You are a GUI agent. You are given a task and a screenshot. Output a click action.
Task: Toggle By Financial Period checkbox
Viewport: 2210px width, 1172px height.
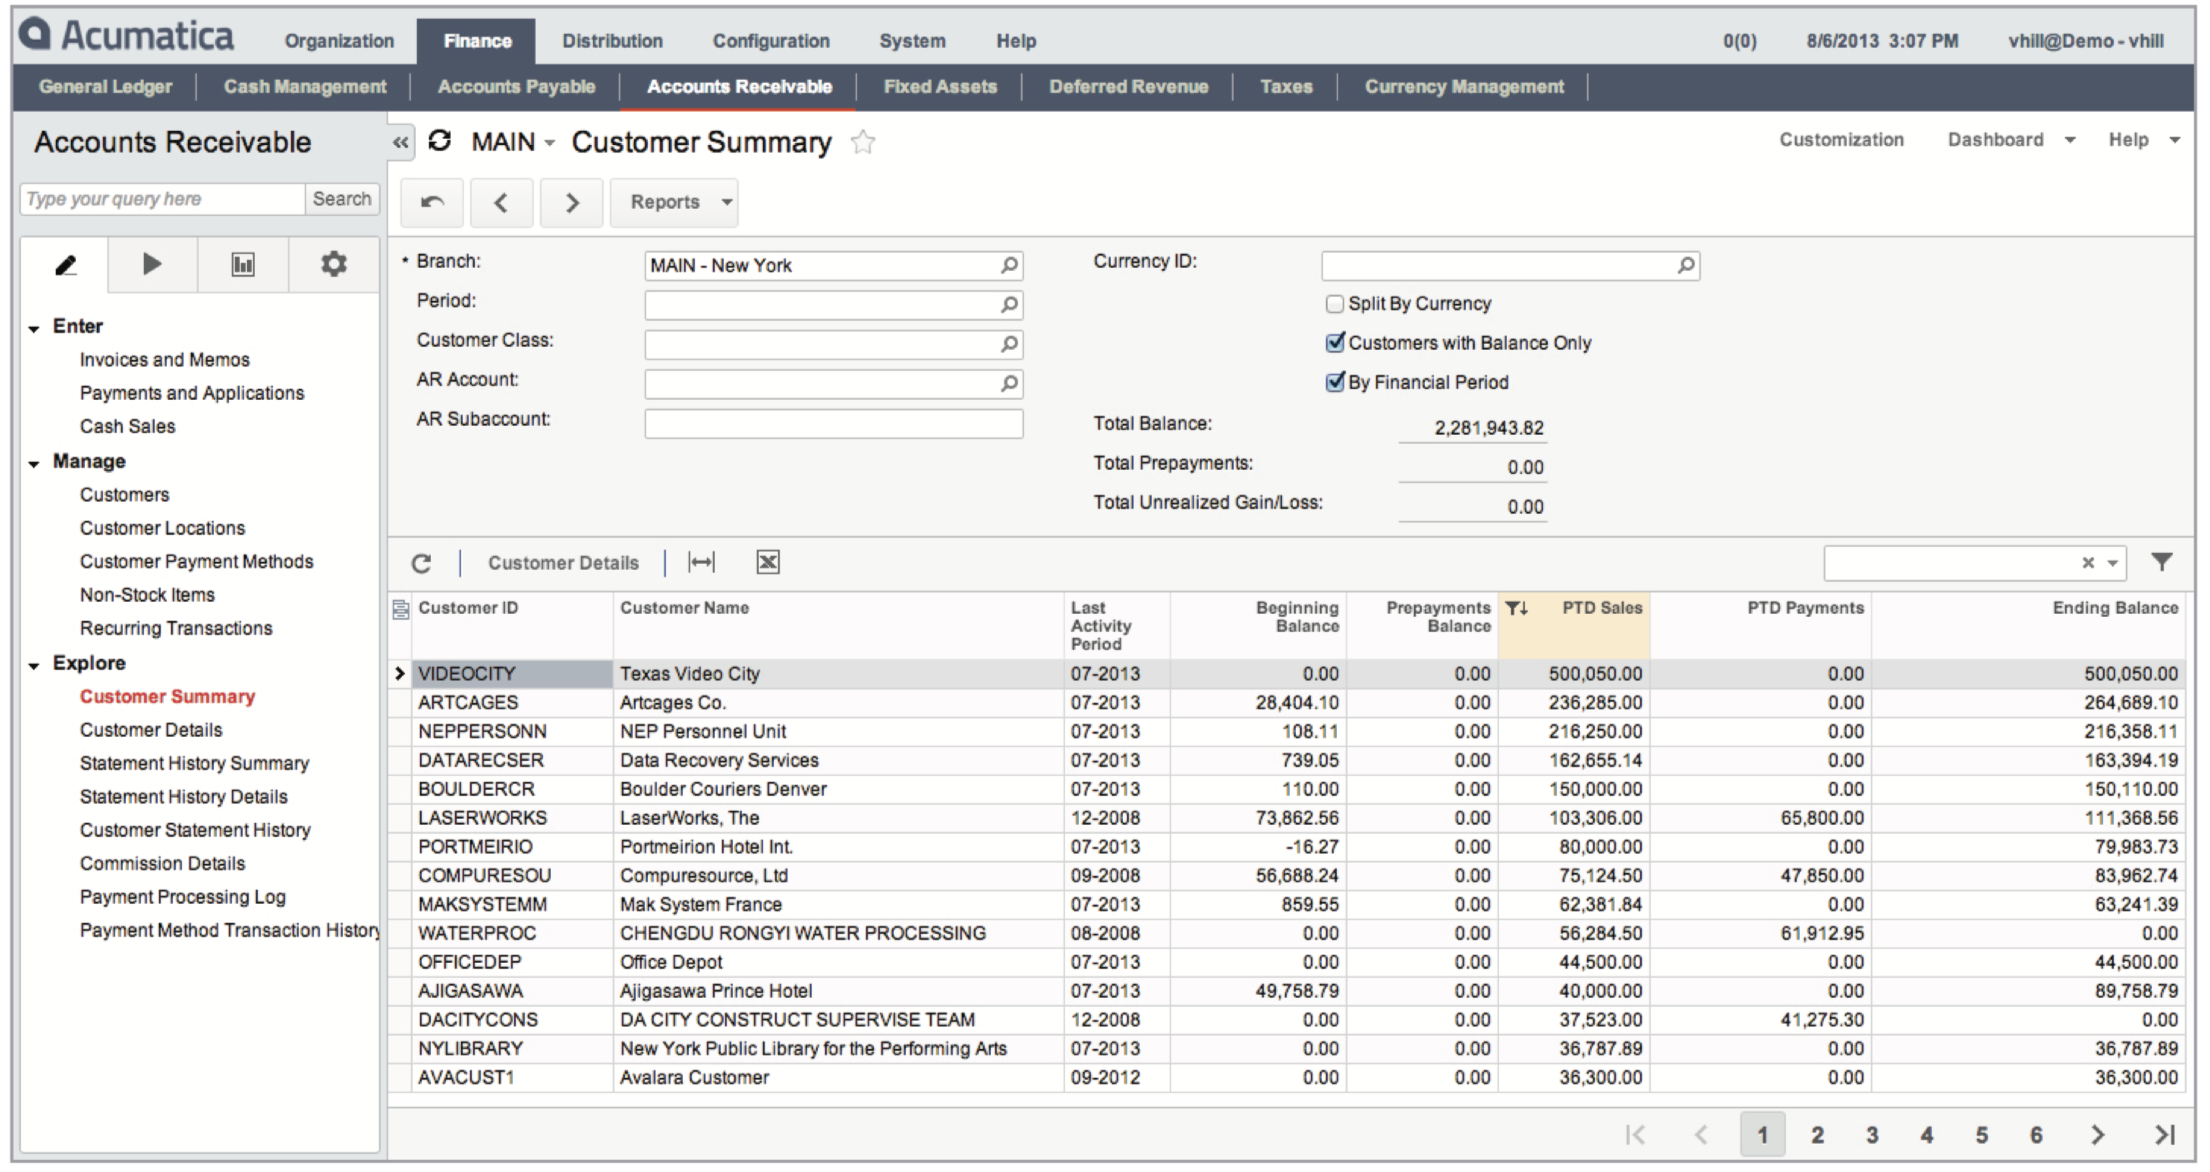point(1335,382)
